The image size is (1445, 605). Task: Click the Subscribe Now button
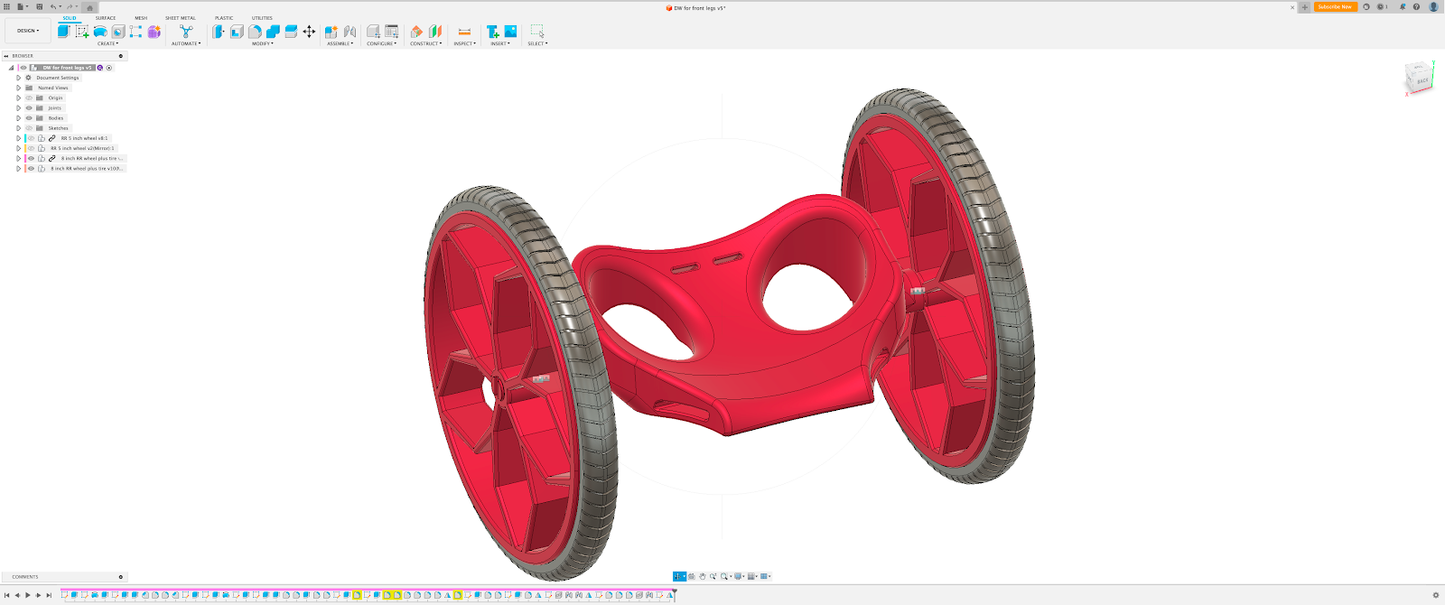1335,7
